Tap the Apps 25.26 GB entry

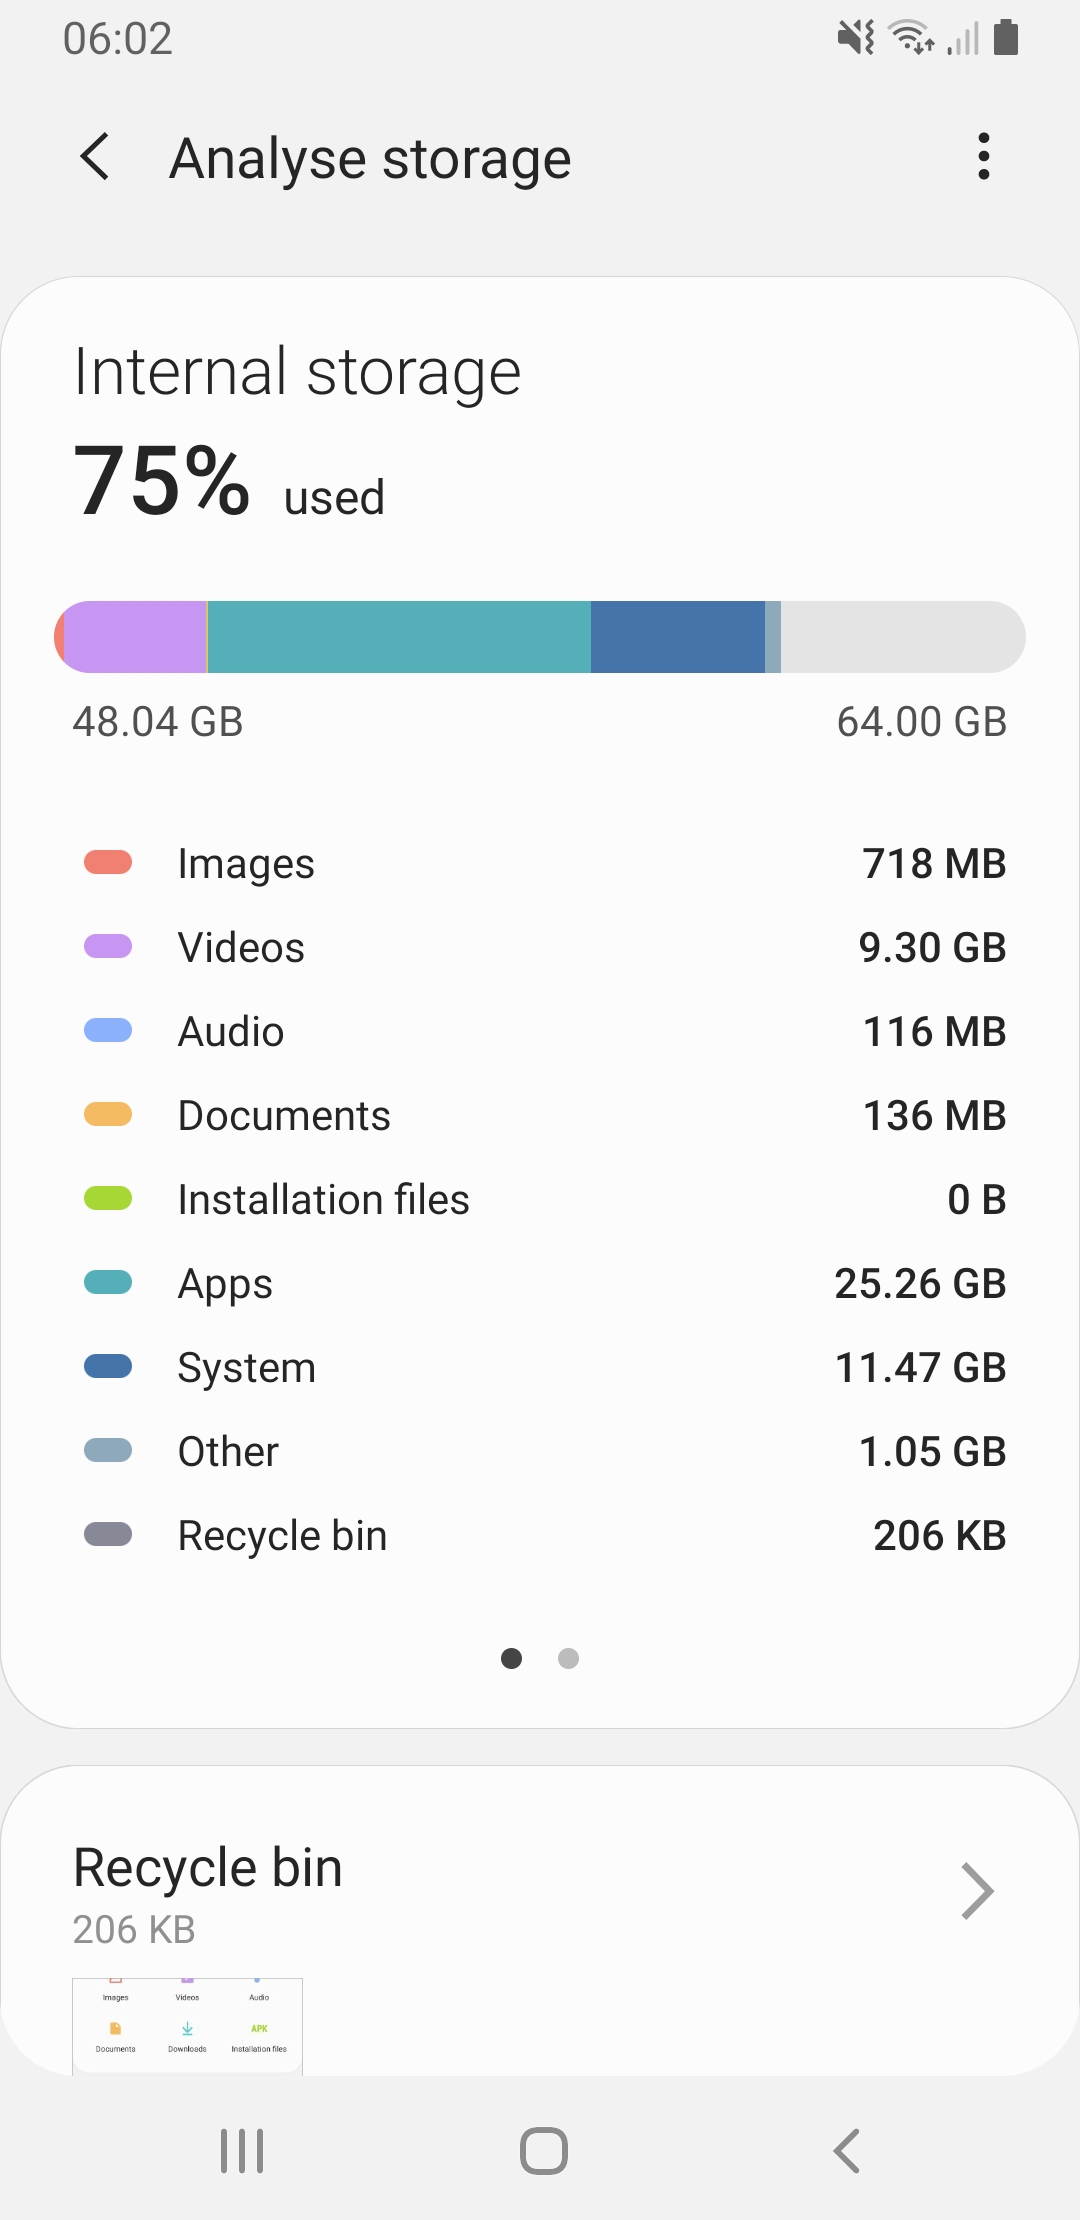[x=540, y=1284]
